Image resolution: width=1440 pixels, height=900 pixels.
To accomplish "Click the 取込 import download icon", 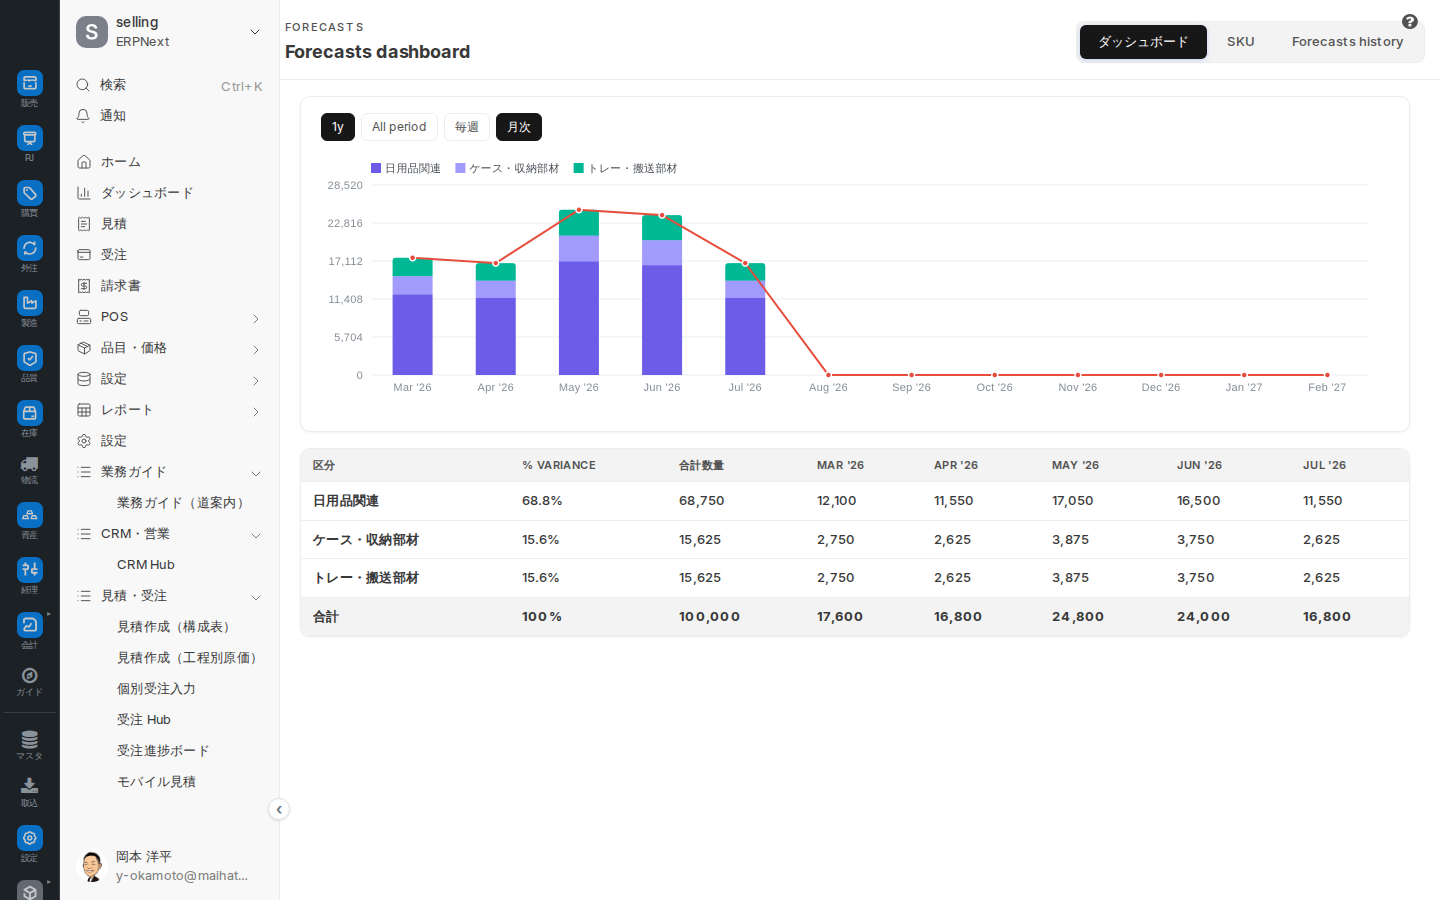I will (30, 786).
